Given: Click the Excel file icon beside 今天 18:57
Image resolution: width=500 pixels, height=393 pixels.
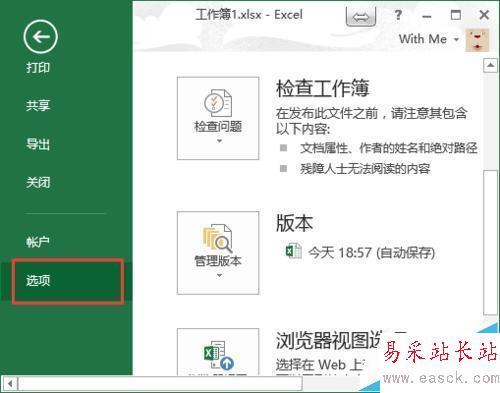Looking at the screenshot, I should coord(293,251).
